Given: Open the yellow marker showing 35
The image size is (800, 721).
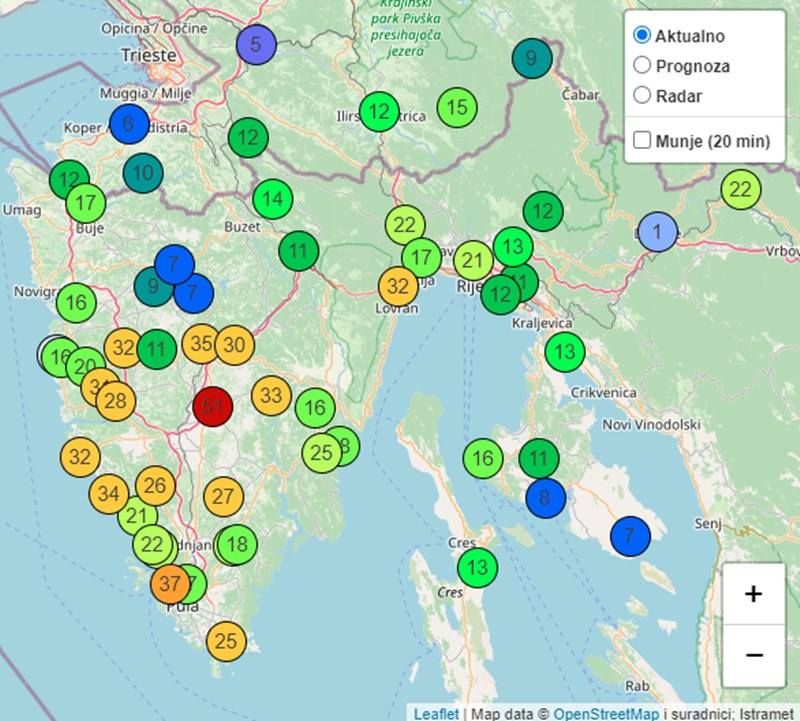Looking at the screenshot, I should (201, 345).
